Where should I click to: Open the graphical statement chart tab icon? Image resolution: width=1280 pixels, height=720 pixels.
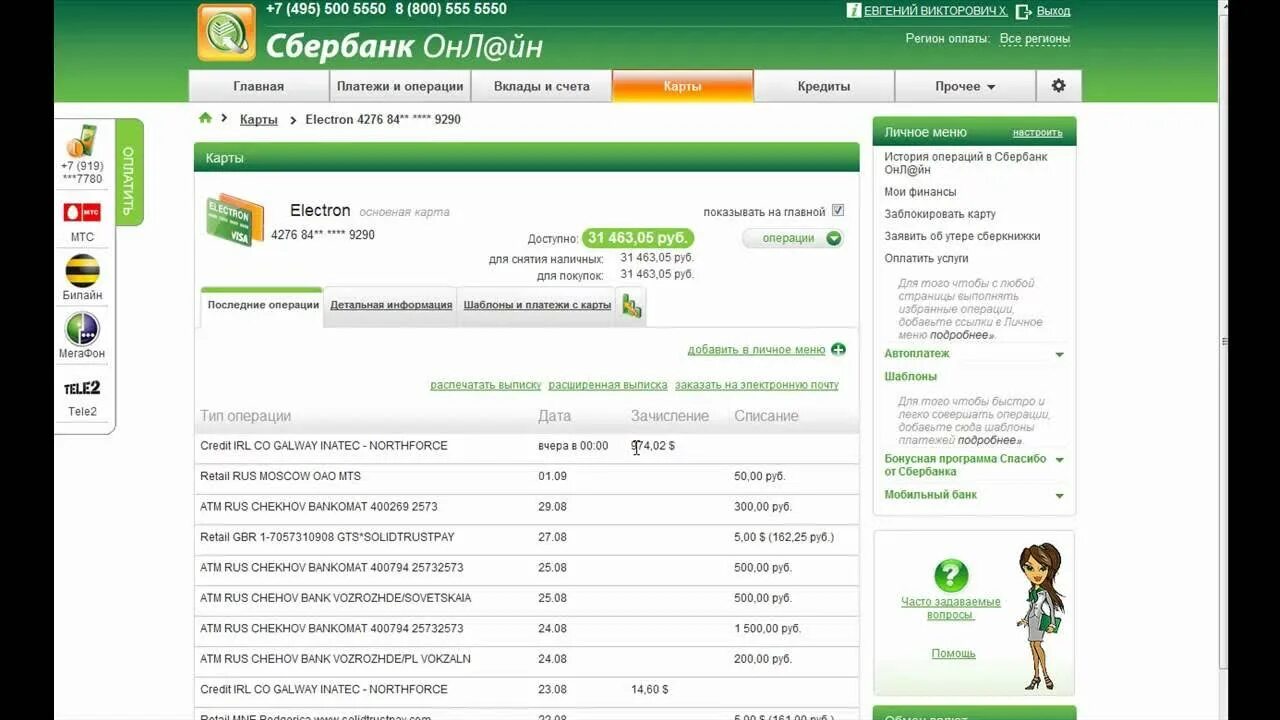click(631, 305)
